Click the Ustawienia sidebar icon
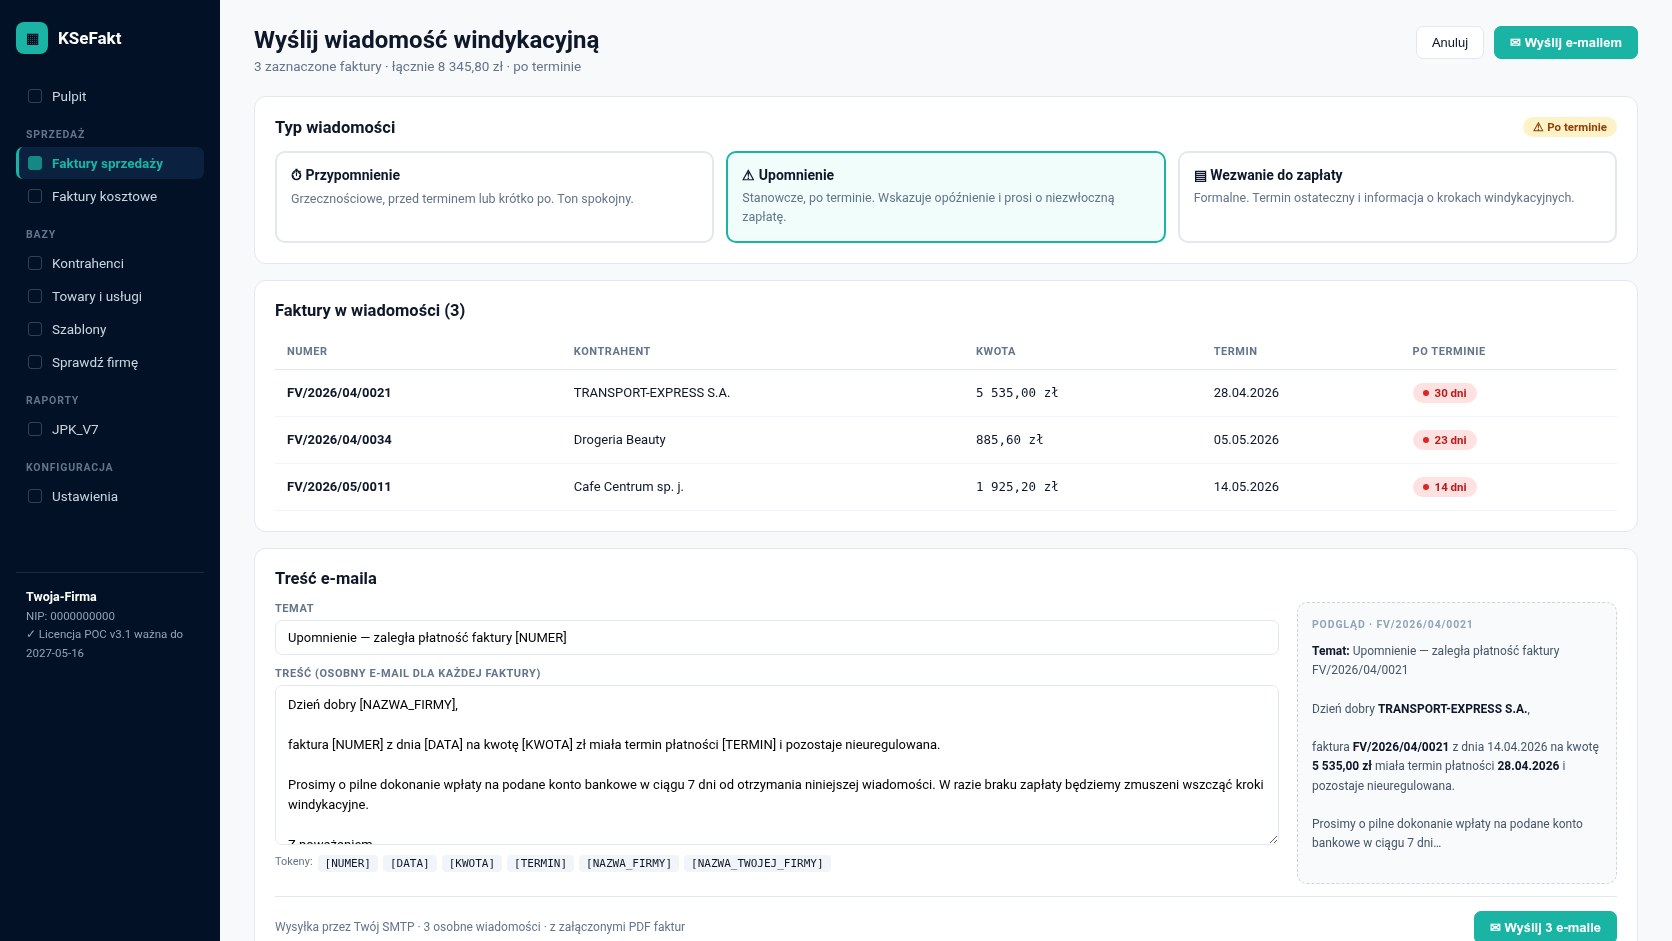 35,497
